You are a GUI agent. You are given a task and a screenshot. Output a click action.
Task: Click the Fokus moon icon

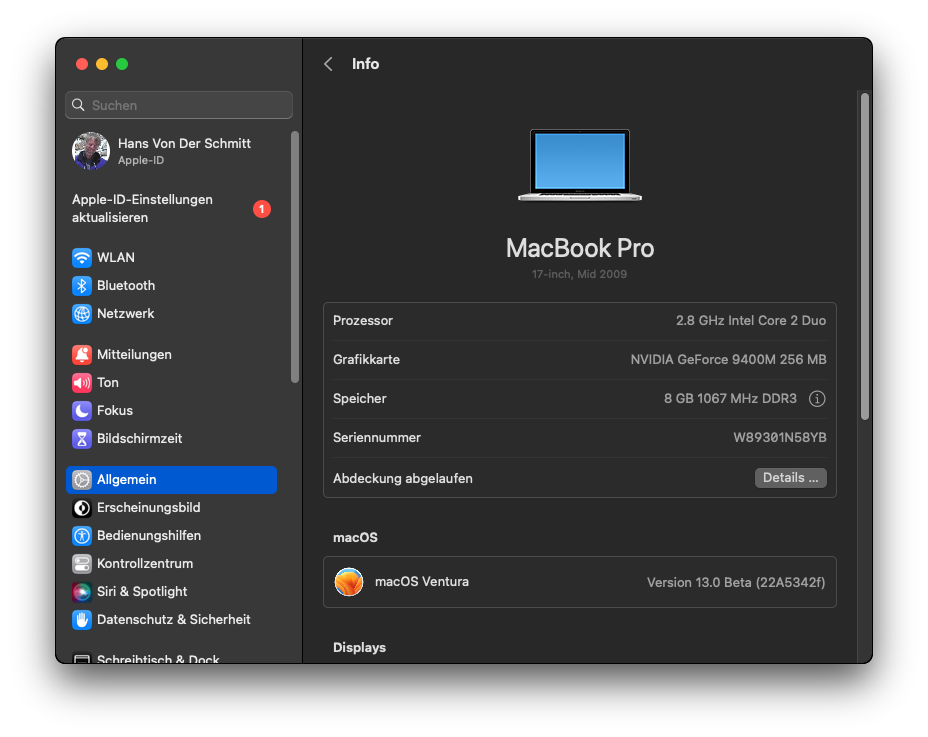tap(82, 410)
